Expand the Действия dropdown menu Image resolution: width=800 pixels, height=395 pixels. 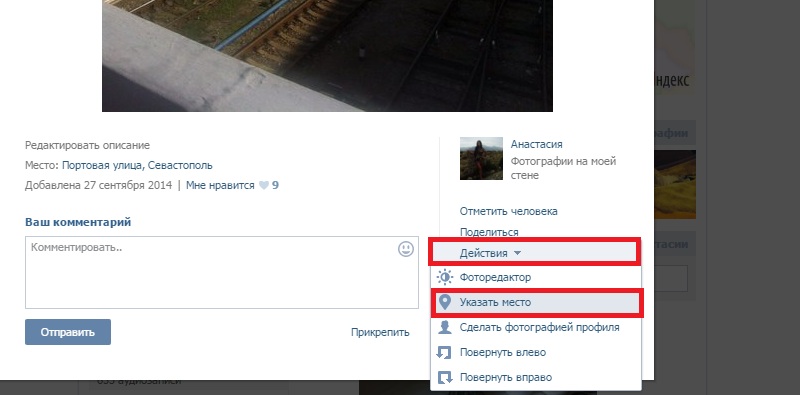[534, 253]
